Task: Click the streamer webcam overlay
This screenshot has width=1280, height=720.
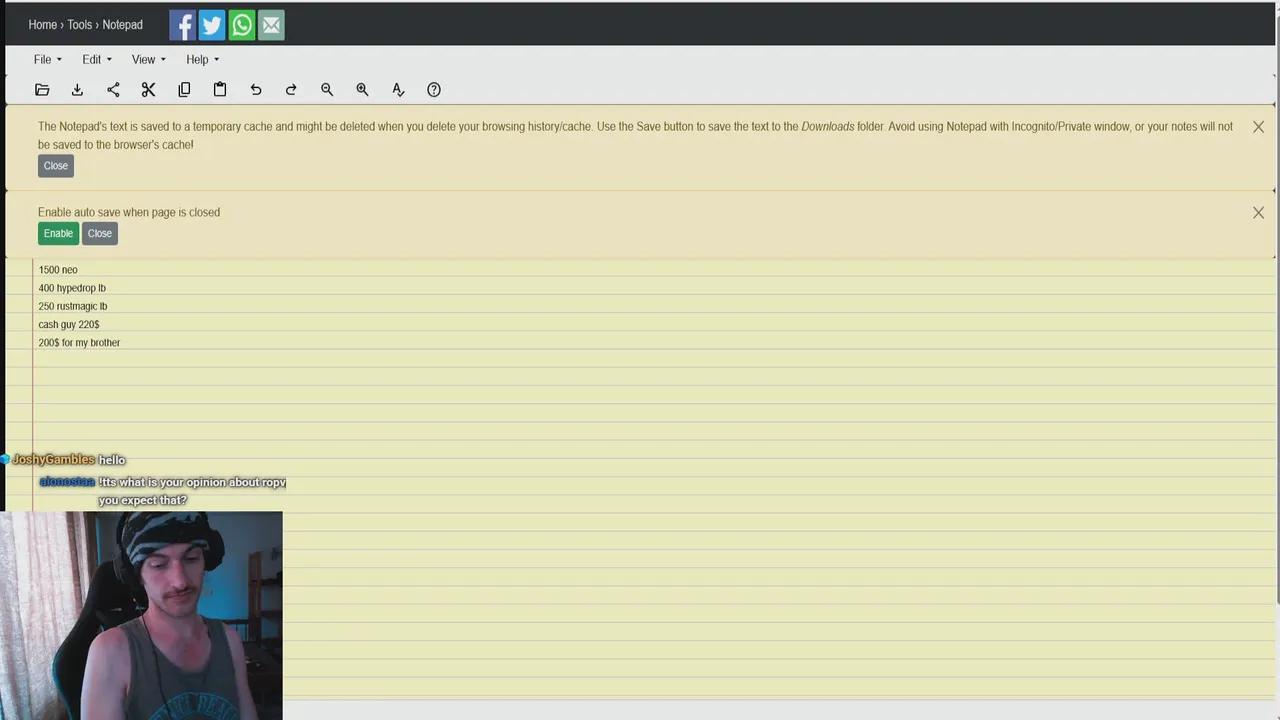Action: click(141, 616)
